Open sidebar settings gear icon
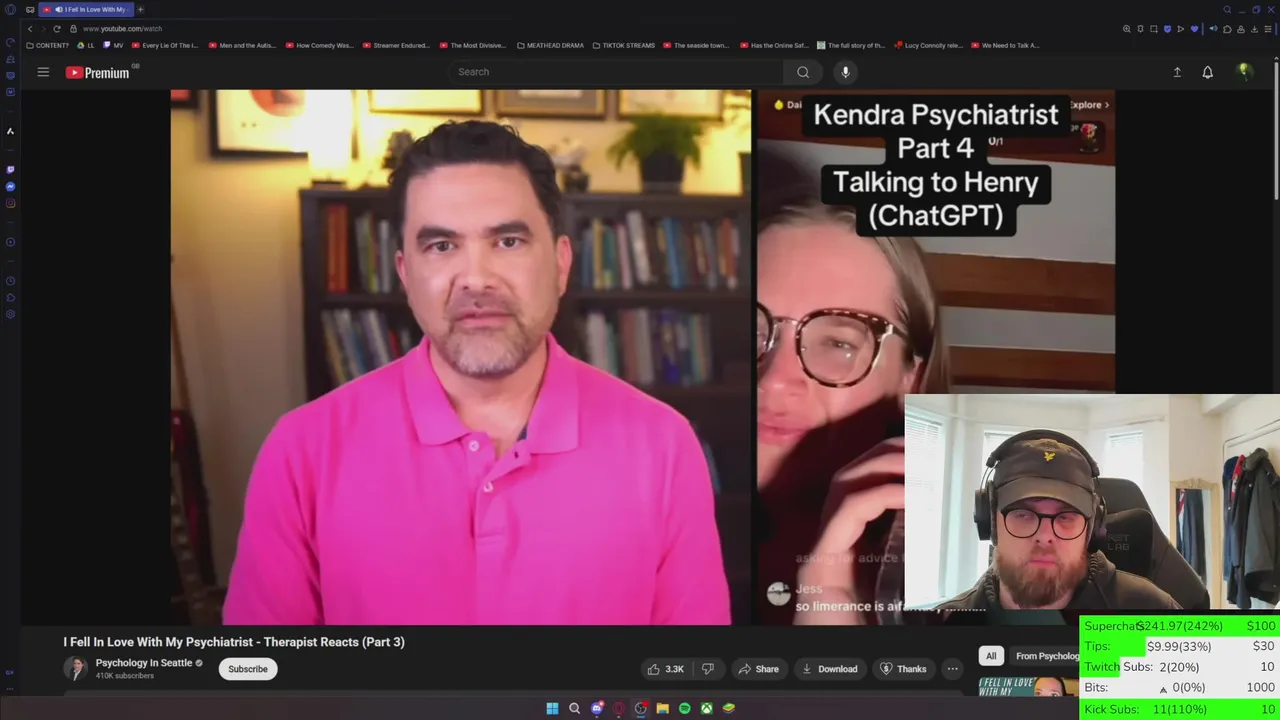 click(10, 314)
